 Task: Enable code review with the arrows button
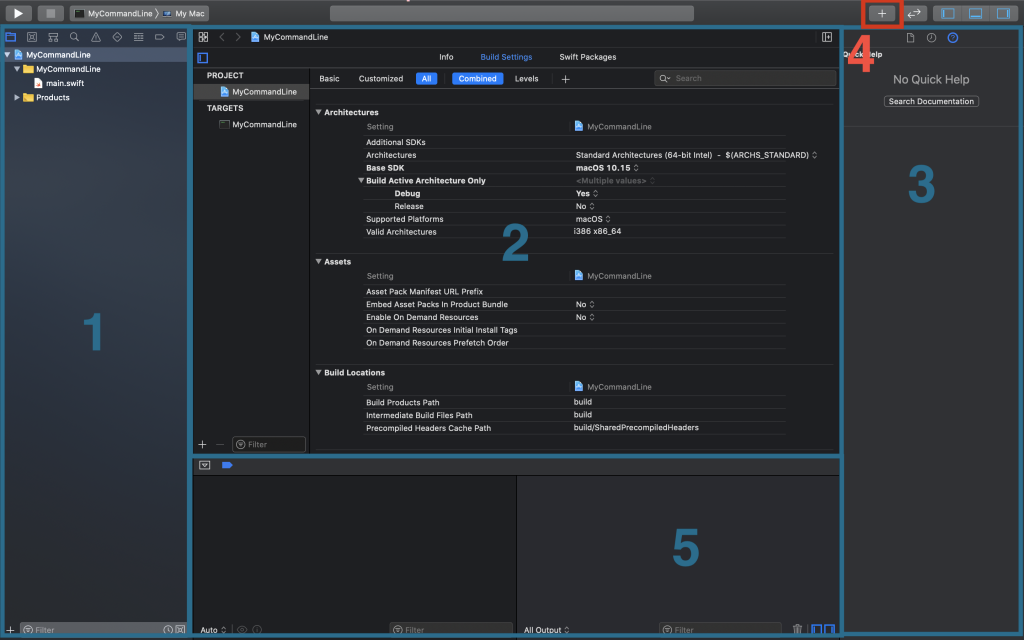914,13
